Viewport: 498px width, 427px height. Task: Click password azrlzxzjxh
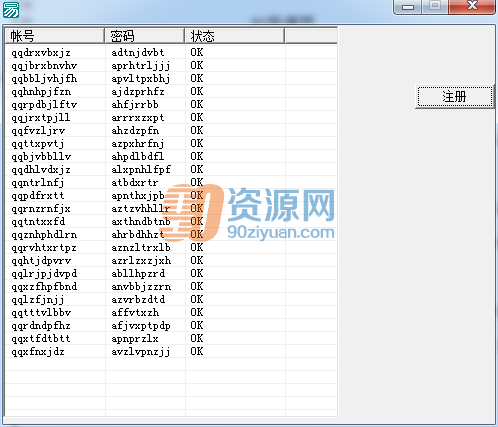(x=141, y=261)
